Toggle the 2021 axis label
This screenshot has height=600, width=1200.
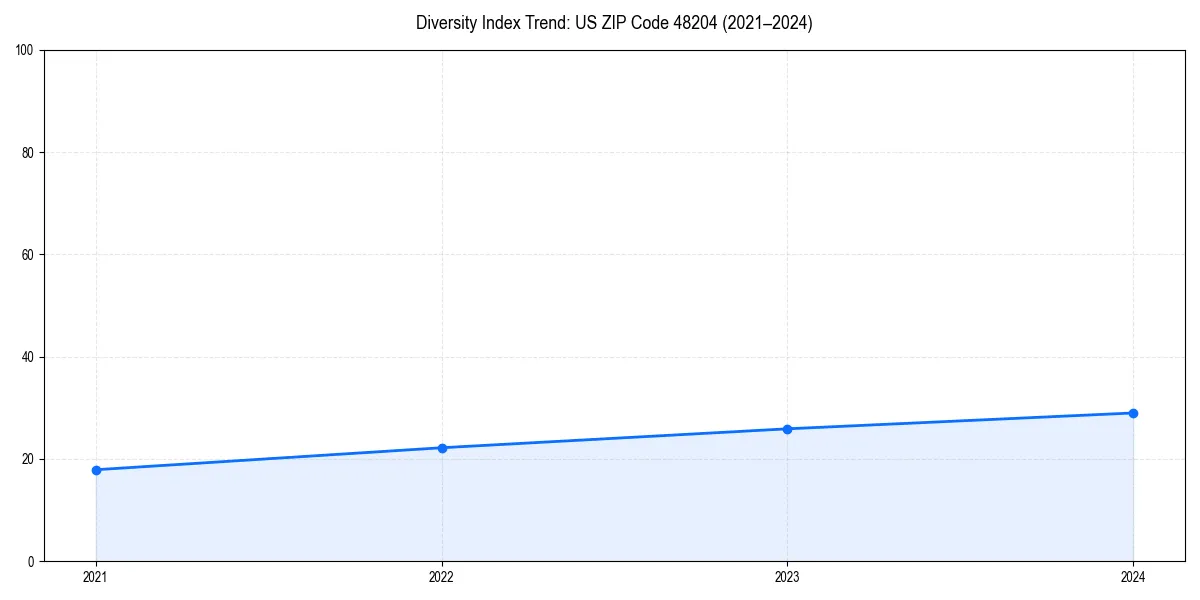pos(96,576)
